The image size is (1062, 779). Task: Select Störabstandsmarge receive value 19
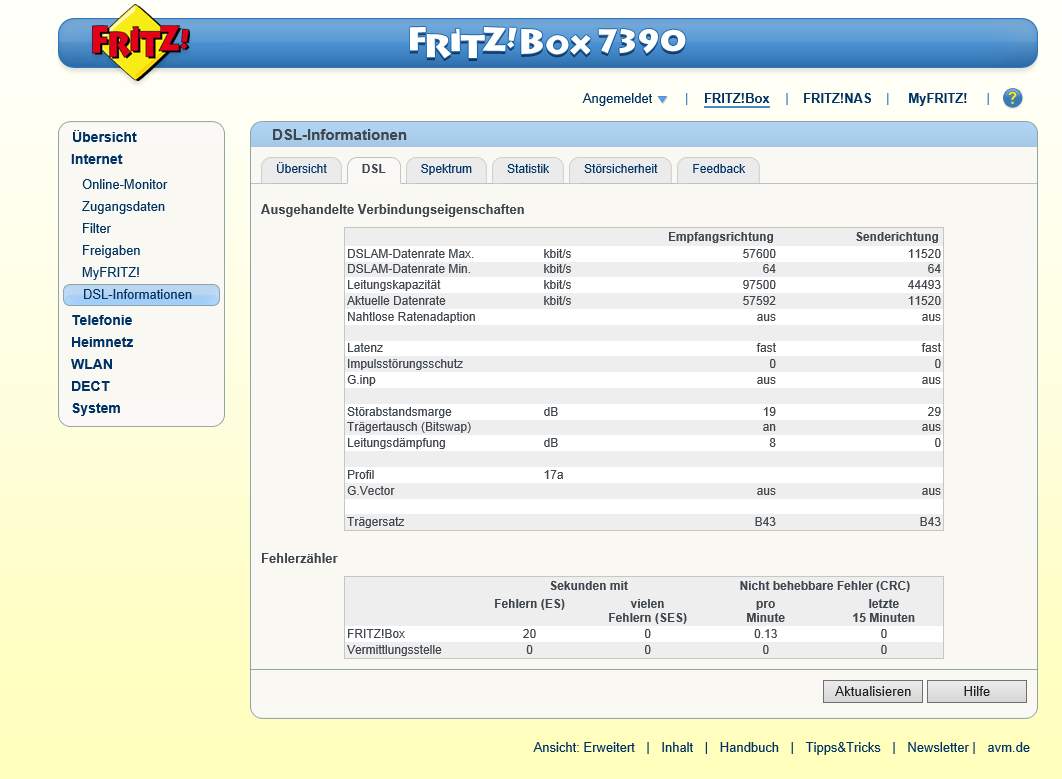[x=769, y=412]
